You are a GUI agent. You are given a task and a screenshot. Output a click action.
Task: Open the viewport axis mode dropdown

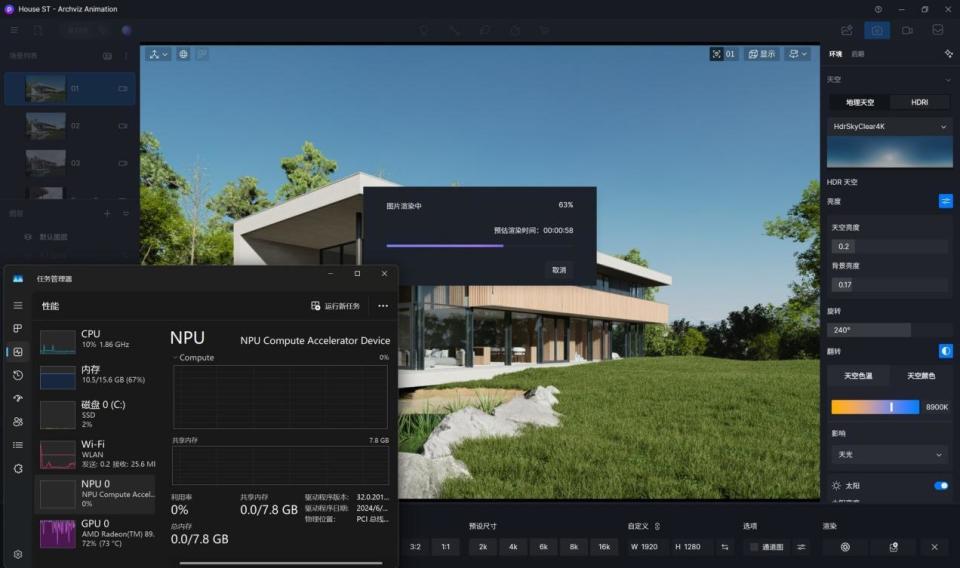click(158, 54)
